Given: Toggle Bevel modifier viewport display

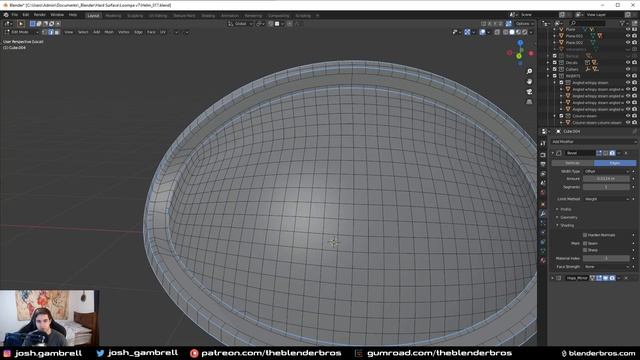Looking at the screenshot, I should (606, 153).
